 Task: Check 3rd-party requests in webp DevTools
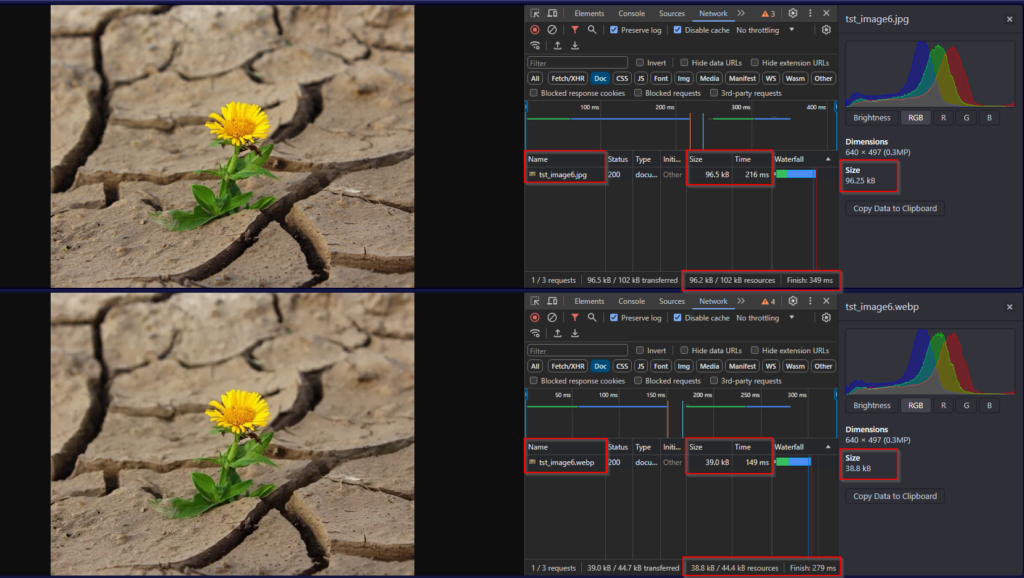[714, 381]
